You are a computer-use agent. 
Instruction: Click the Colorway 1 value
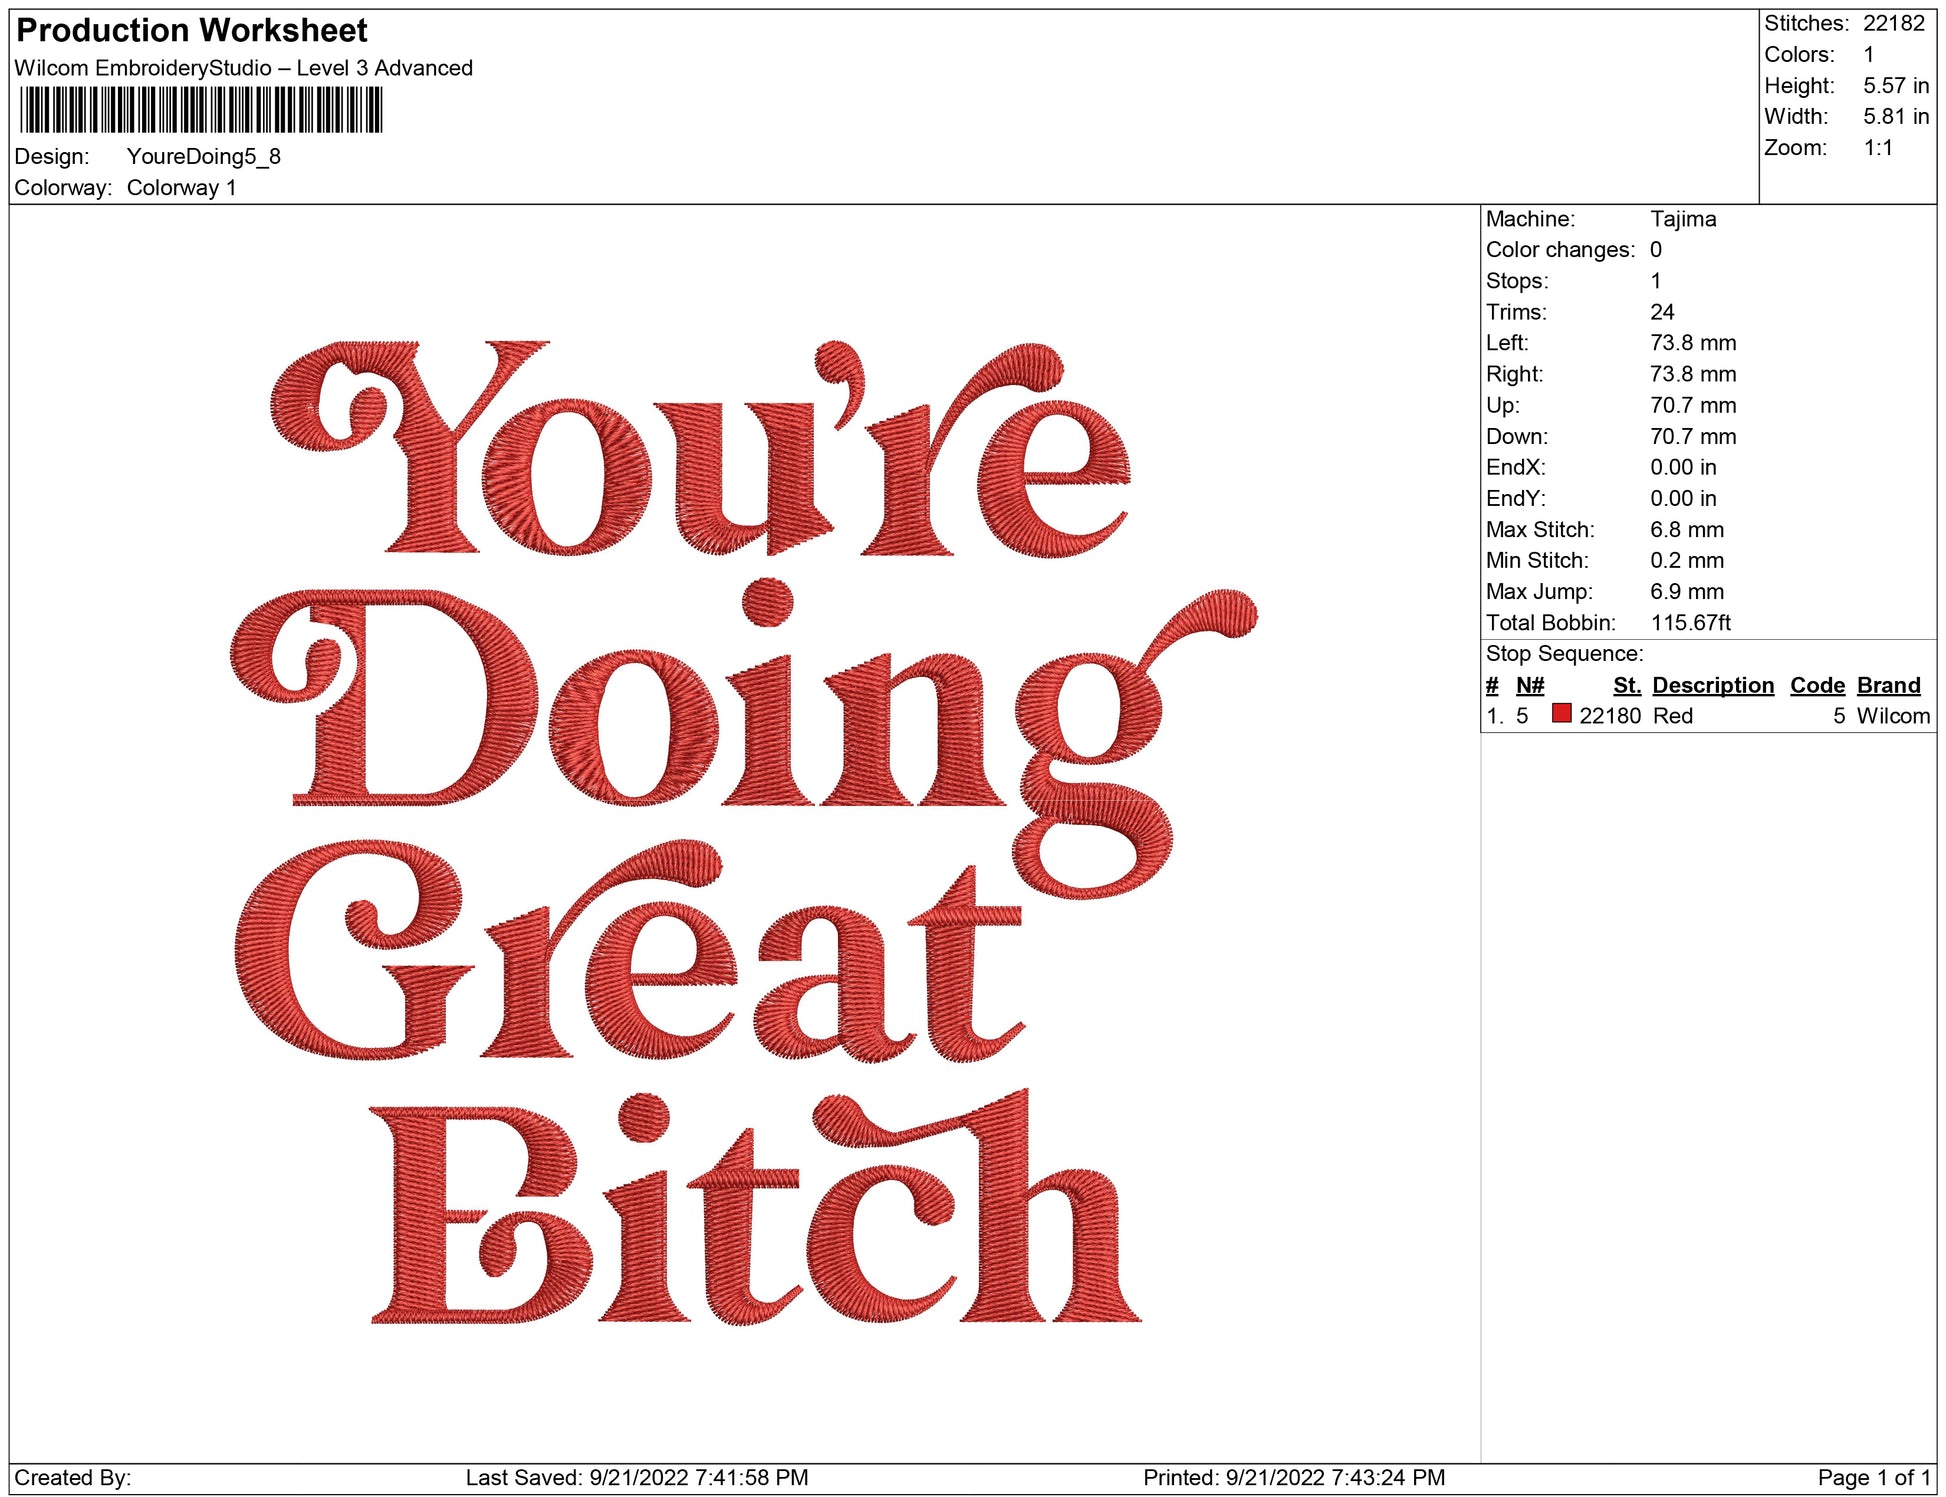coord(181,188)
